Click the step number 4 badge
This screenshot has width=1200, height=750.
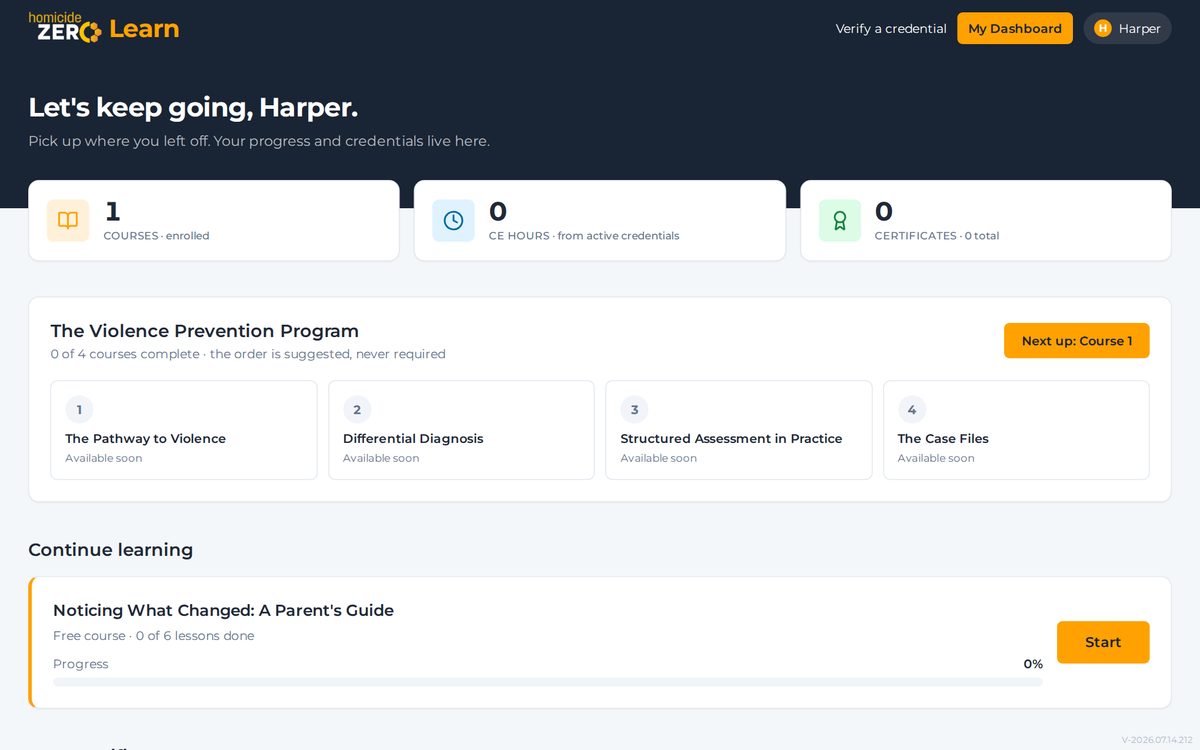(911, 410)
